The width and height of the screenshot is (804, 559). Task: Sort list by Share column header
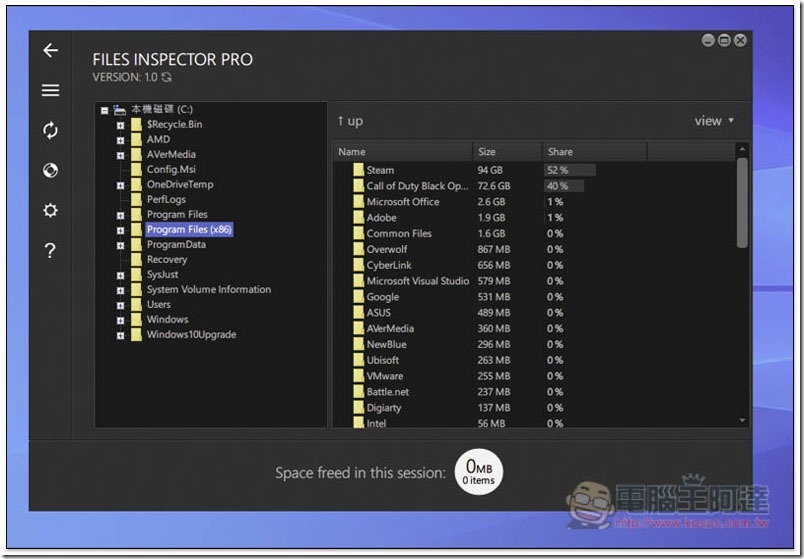[x=594, y=152]
